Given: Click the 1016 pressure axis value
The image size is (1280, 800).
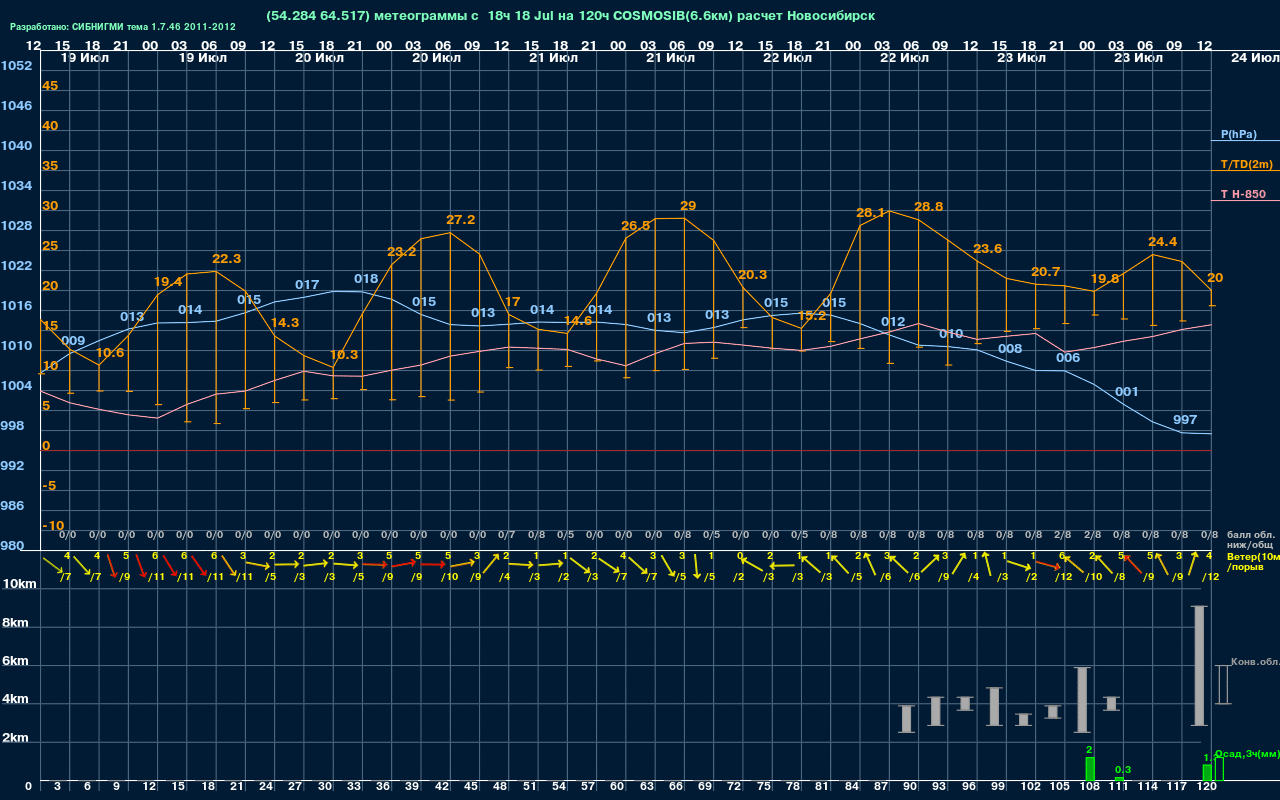Looking at the screenshot, I should tap(16, 305).
